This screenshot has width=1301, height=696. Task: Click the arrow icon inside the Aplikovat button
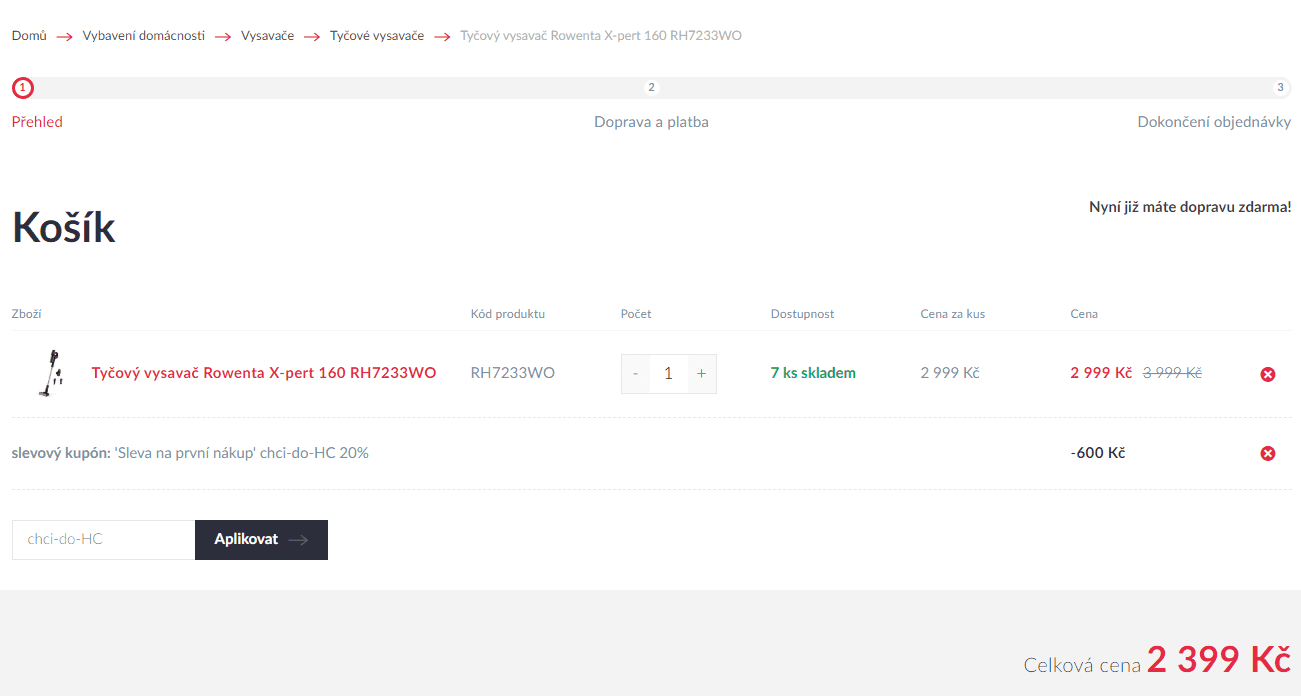[298, 540]
